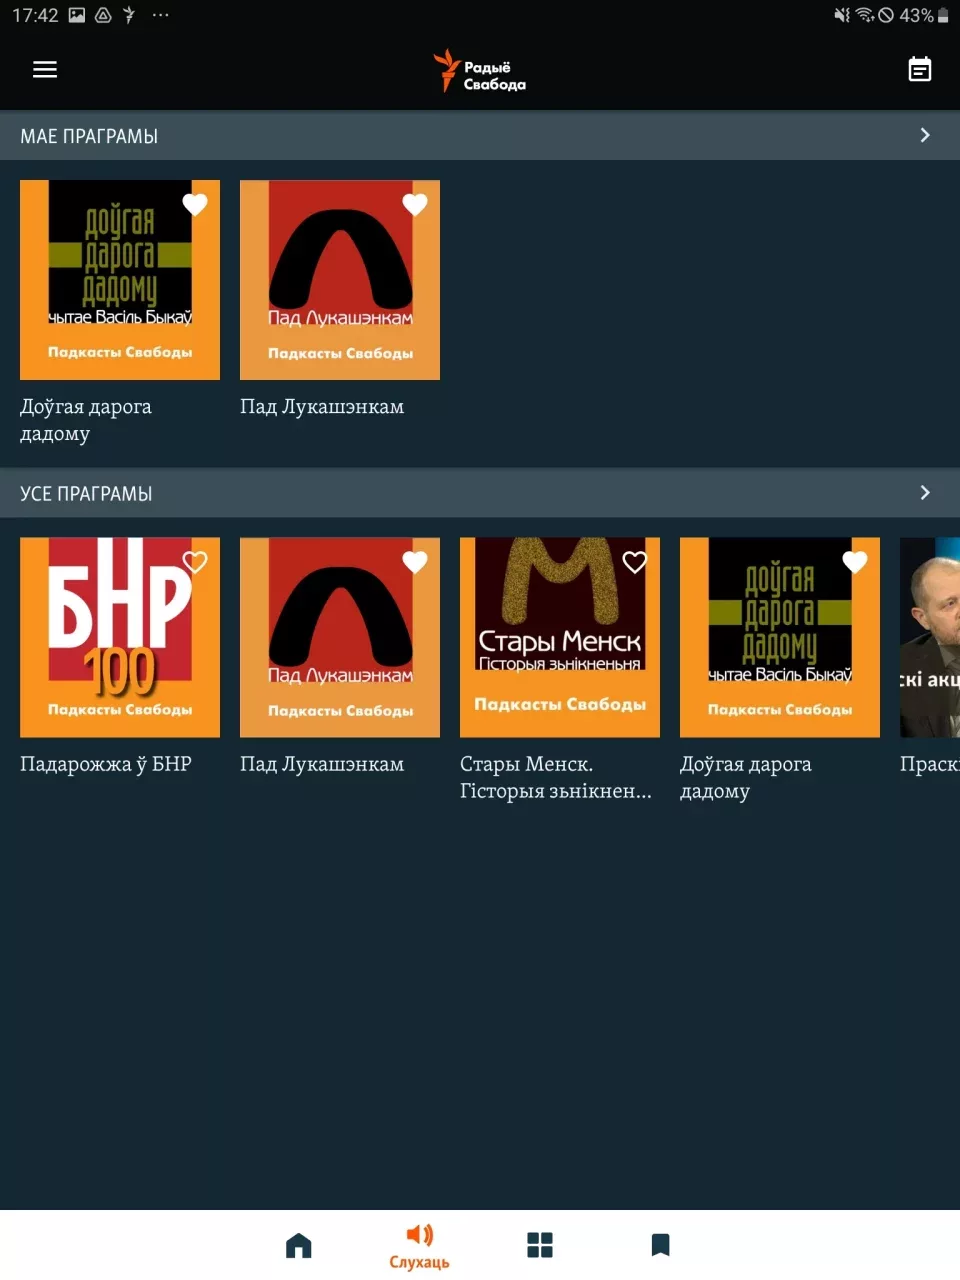This screenshot has height=1280, width=960.
Task: Tap the Радыё Свабода logo
Action: (480, 71)
